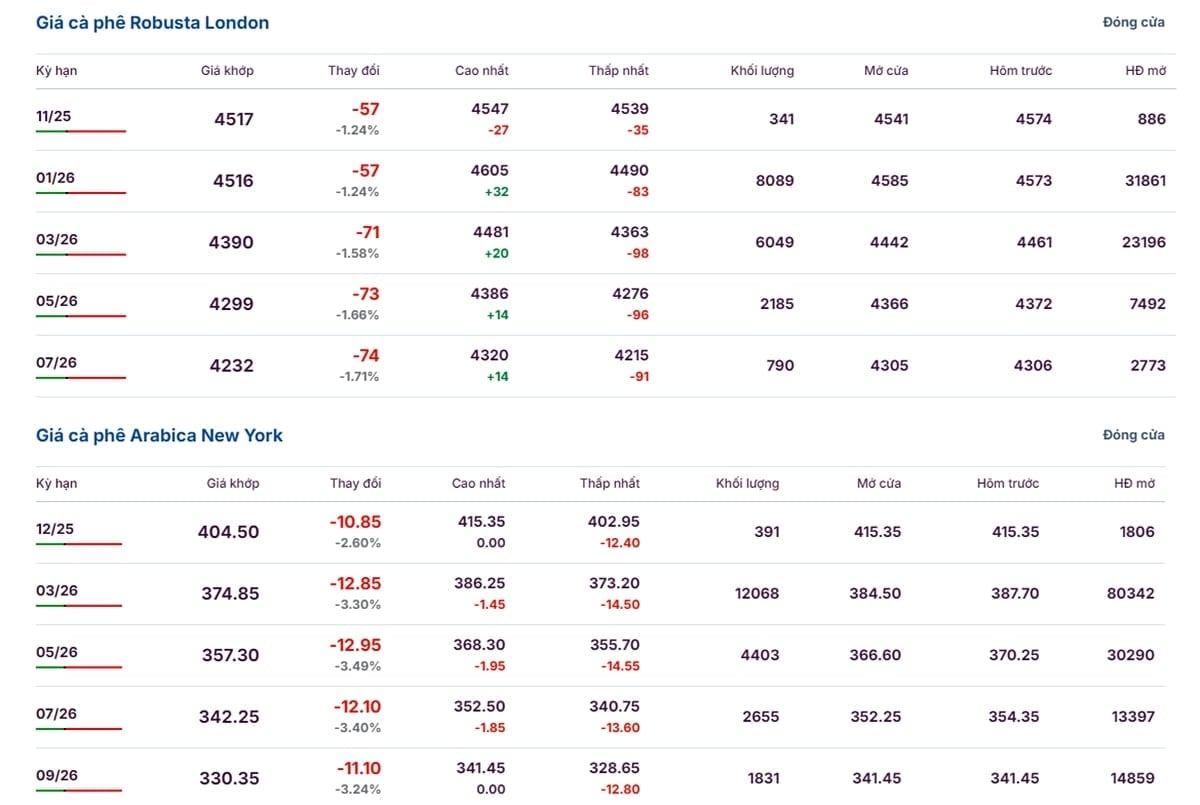
Task: Click the Robusta 01/26 matched price 4516
Action: click(x=234, y=181)
